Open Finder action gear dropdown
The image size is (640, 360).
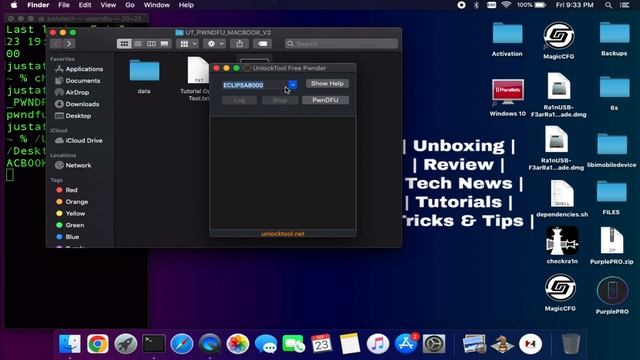[215, 44]
